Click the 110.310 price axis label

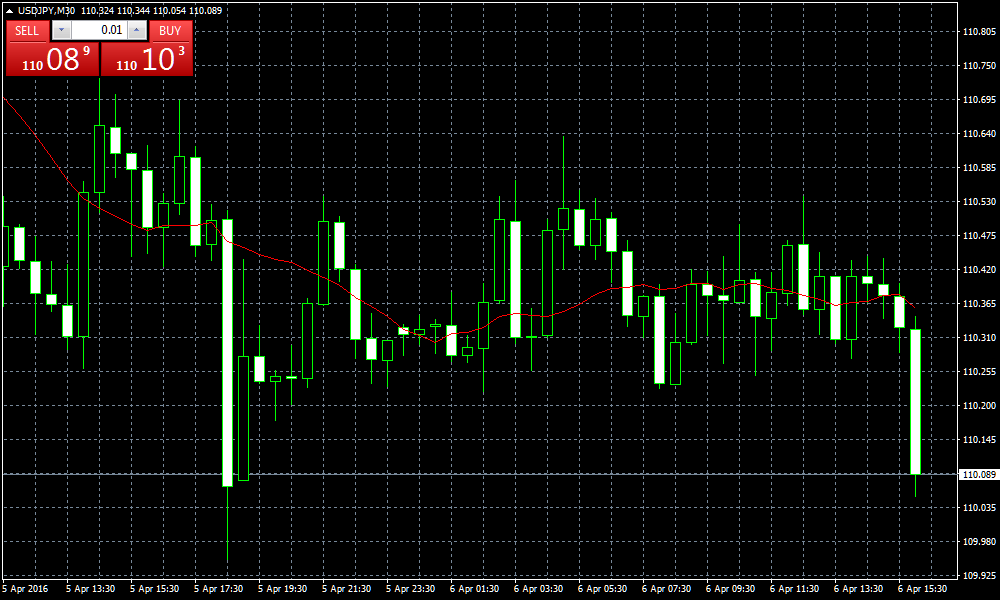pyautogui.click(x=979, y=337)
